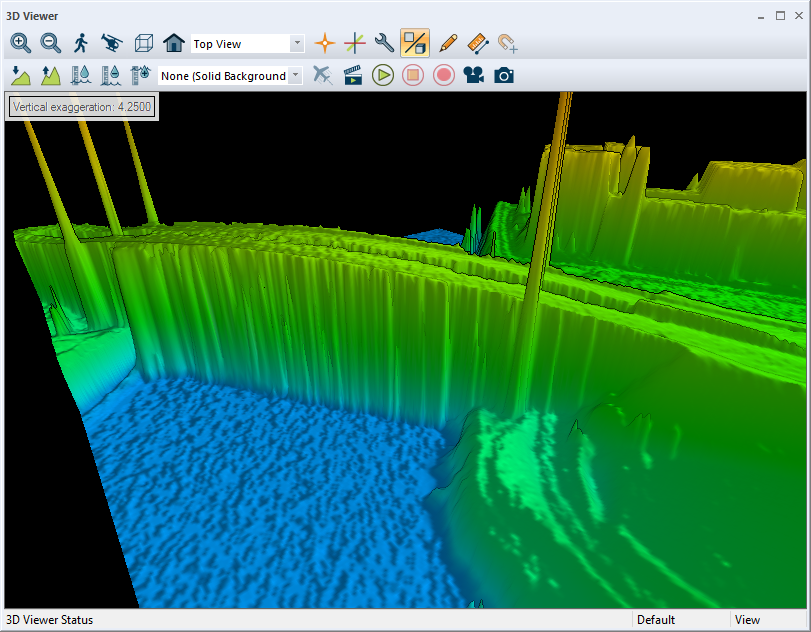Expand the background dropdown arrow
The image size is (811, 632).
pos(295,76)
